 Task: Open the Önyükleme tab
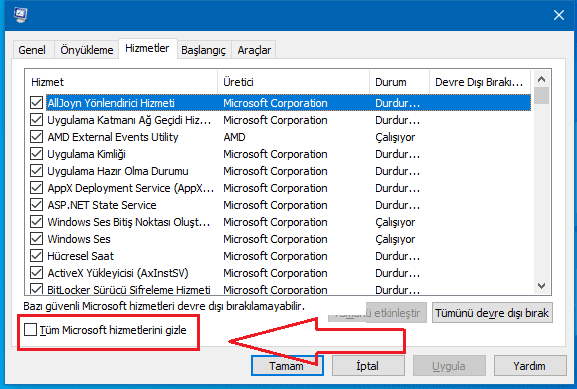(x=87, y=50)
